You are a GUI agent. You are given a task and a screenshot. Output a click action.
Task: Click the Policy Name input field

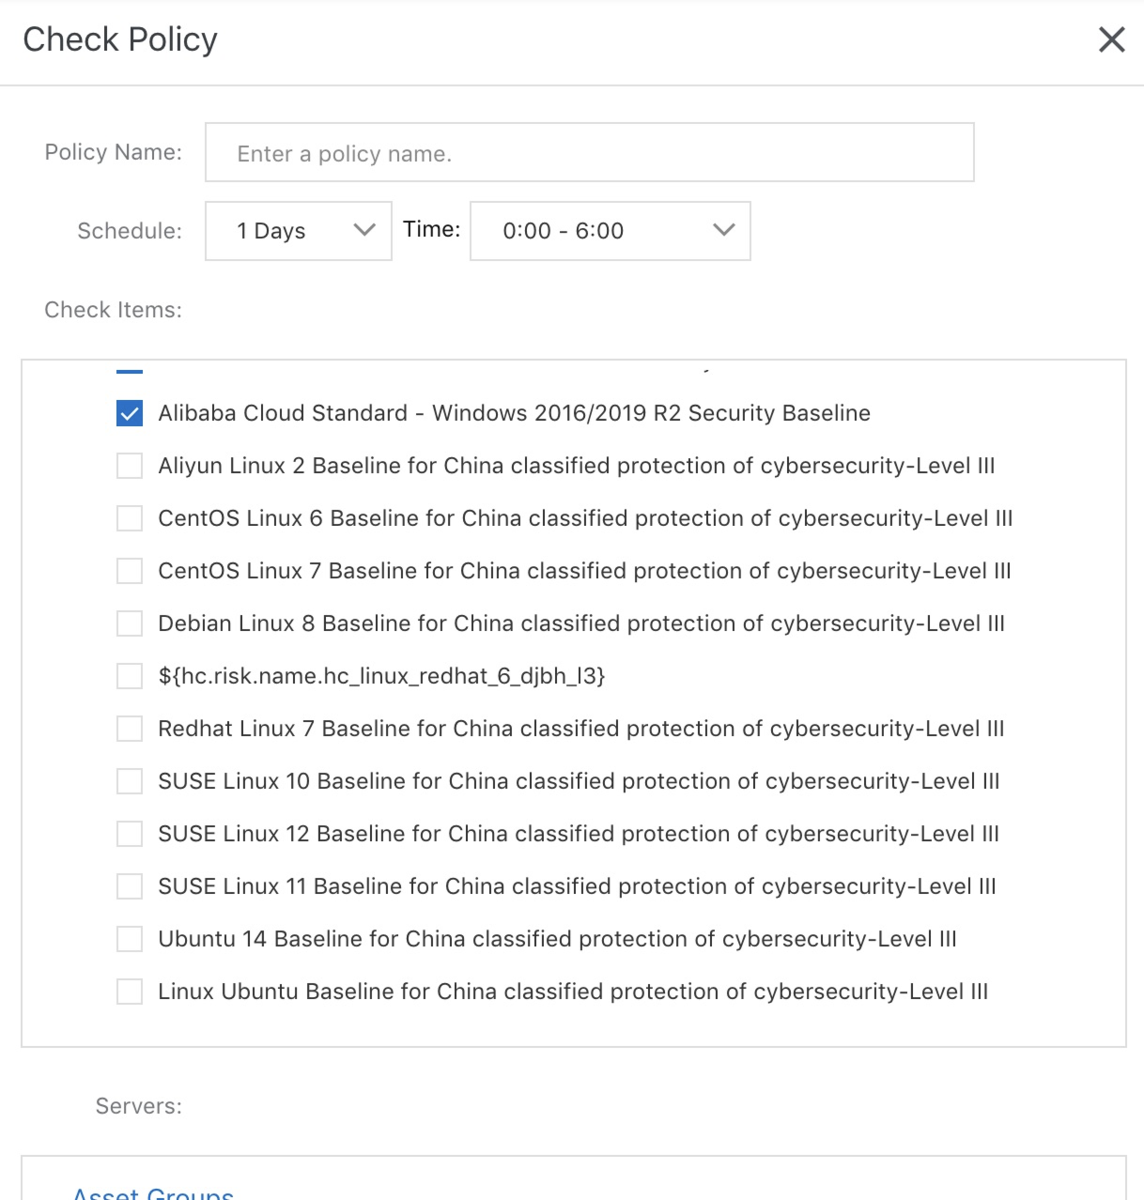pyautogui.click(x=589, y=153)
